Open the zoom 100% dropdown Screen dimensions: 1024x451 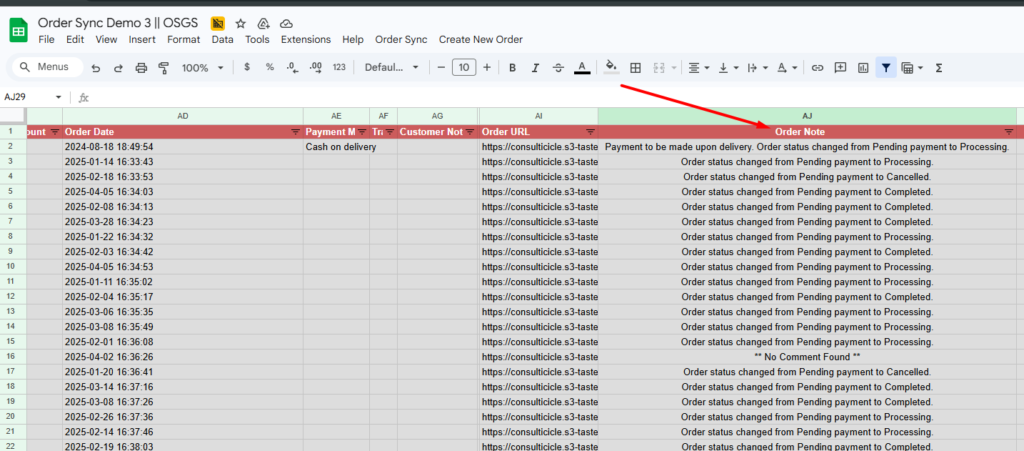point(202,67)
